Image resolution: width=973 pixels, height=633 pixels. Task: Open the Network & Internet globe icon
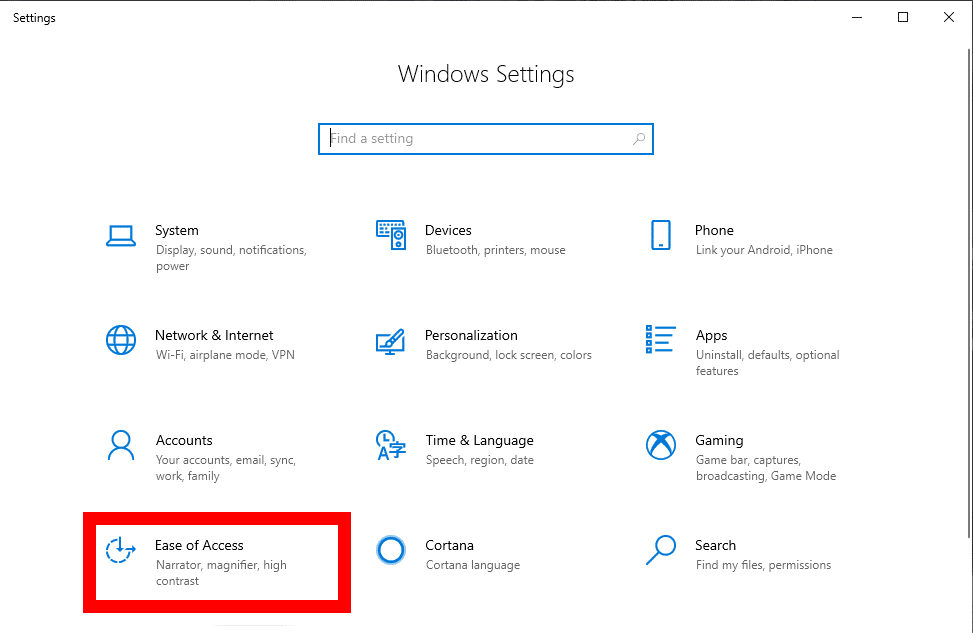120,340
